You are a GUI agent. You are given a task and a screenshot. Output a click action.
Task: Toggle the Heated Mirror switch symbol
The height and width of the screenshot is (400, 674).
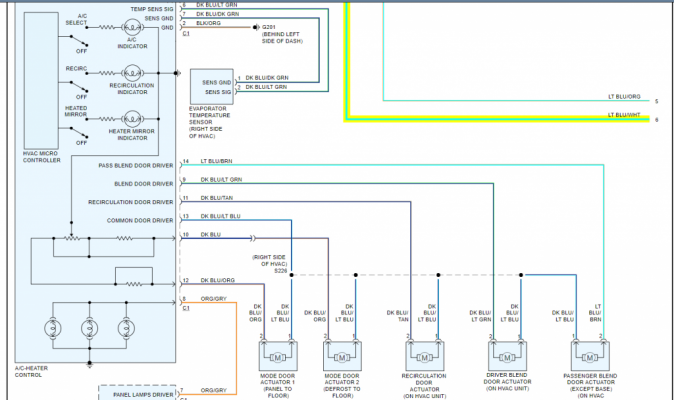pos(79,132)
